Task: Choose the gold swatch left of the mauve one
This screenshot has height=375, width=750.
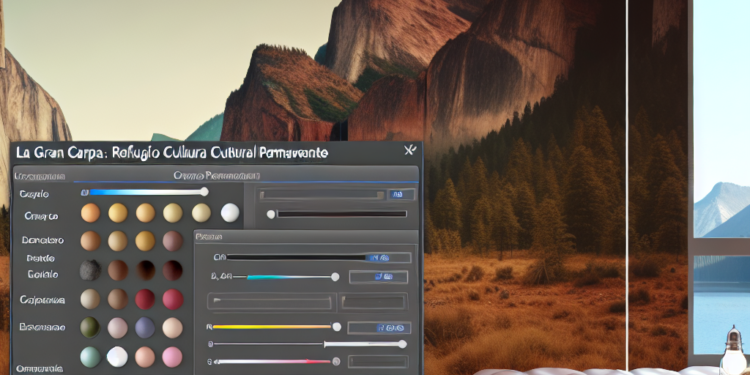Action: pyautogui.click(x=145, y=241)
